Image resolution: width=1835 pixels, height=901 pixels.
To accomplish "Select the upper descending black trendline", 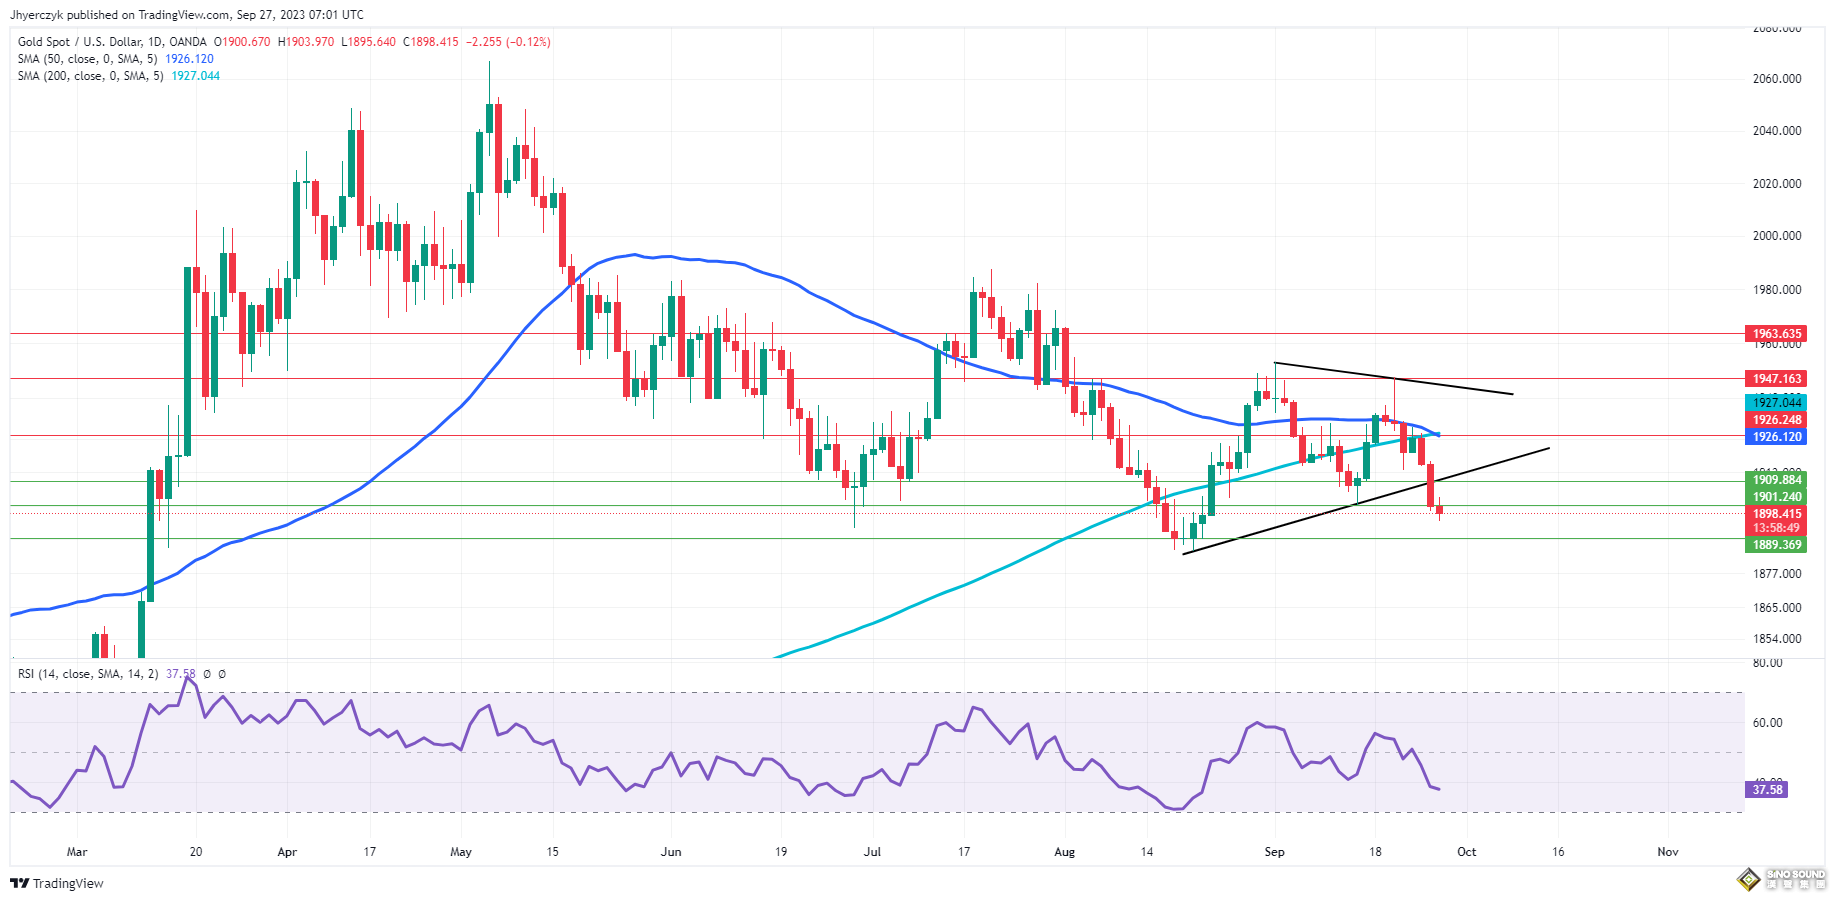I will [1393, 379].
